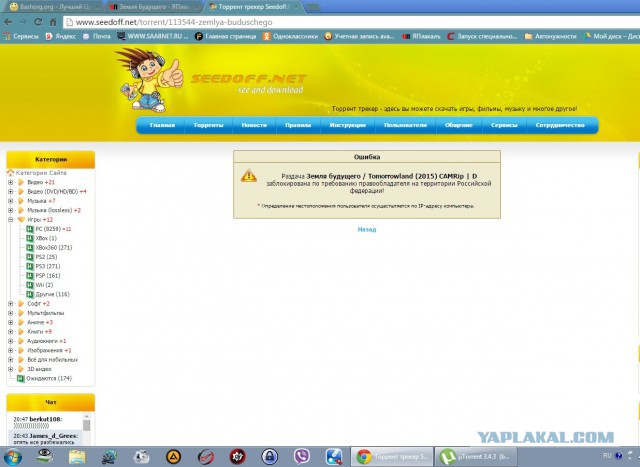This screenshot has height=467, width=640.
Task: Click the address bar URL field
Action: (x=351, y=22)
